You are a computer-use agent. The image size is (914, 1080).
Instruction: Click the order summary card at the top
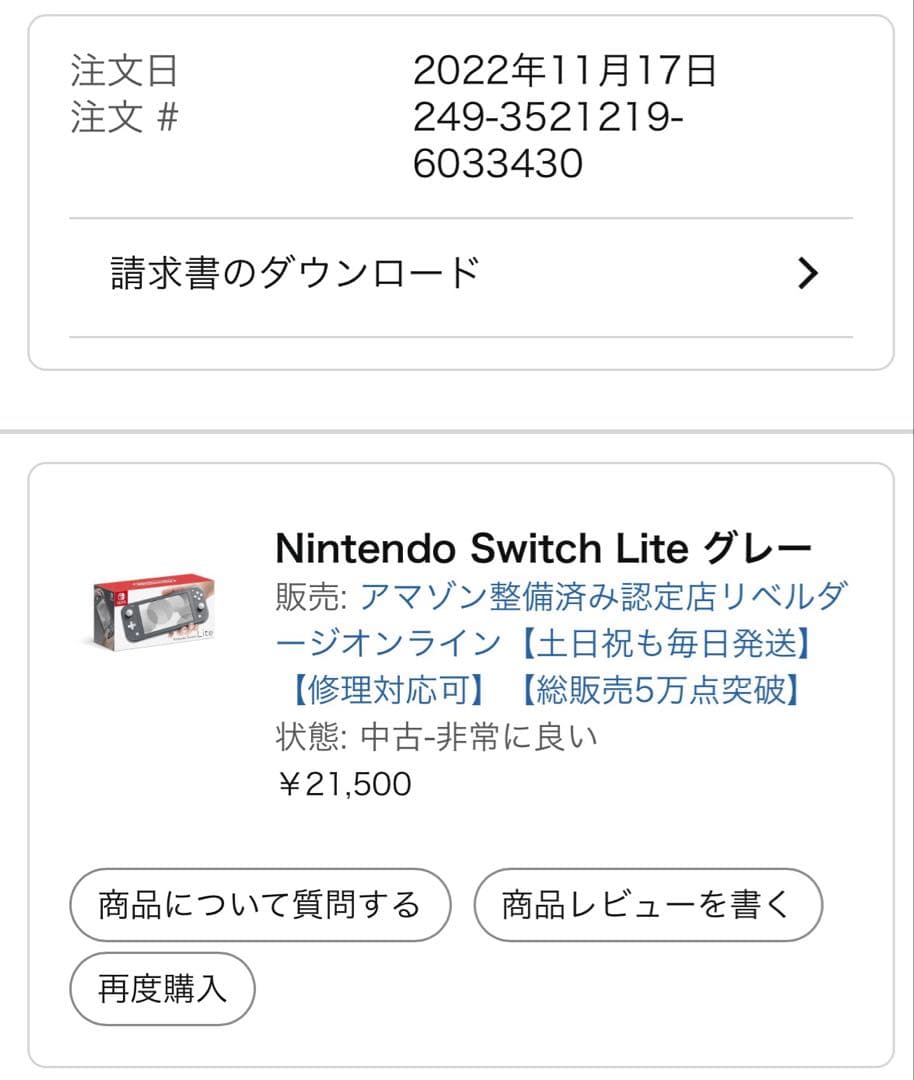point(457,190)
